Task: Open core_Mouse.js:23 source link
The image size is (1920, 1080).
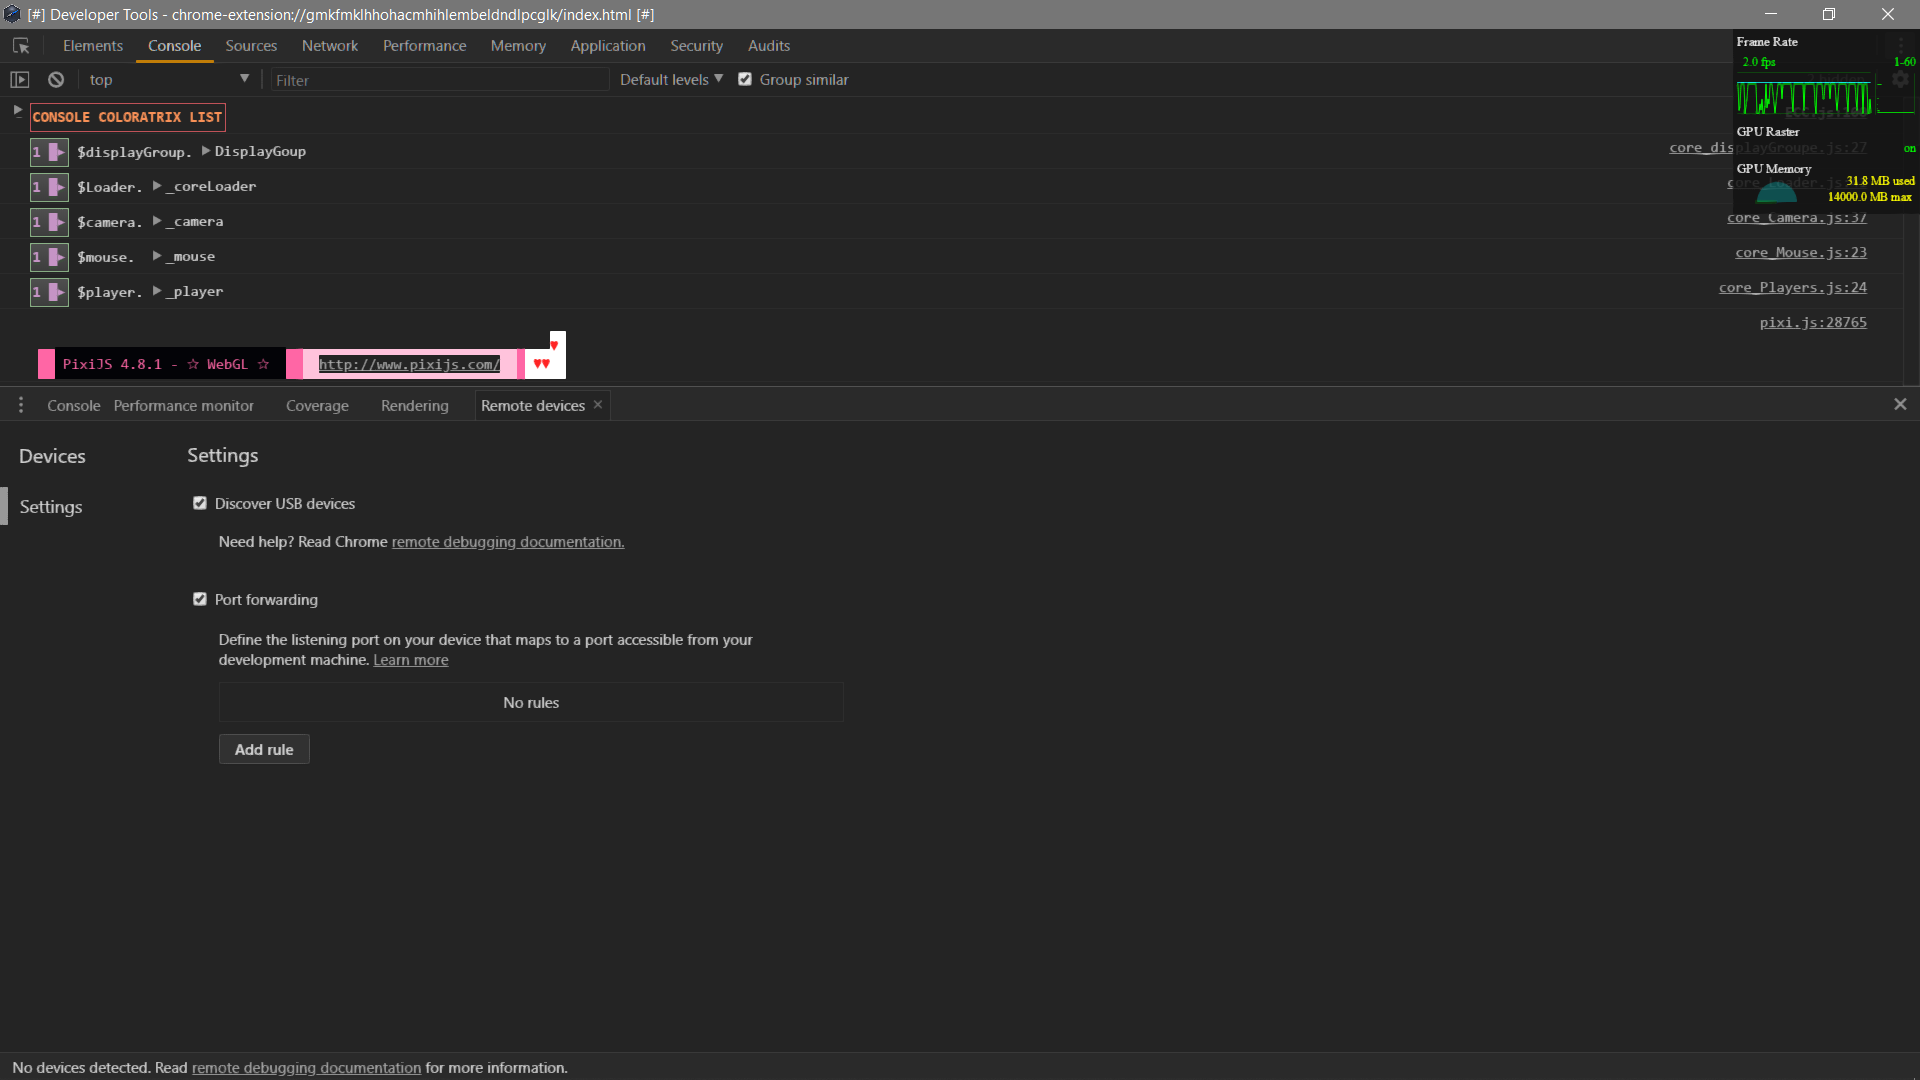Action: [1801, 253]
